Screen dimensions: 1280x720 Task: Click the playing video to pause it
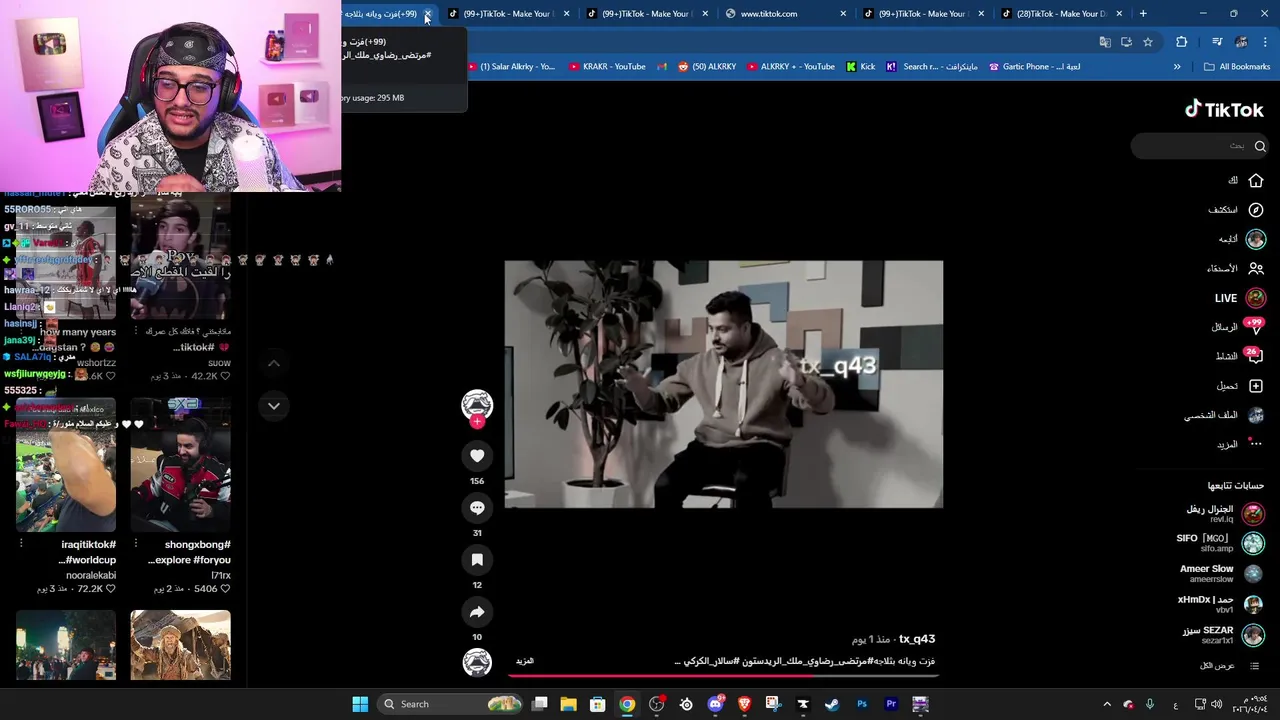click(724, 384)
